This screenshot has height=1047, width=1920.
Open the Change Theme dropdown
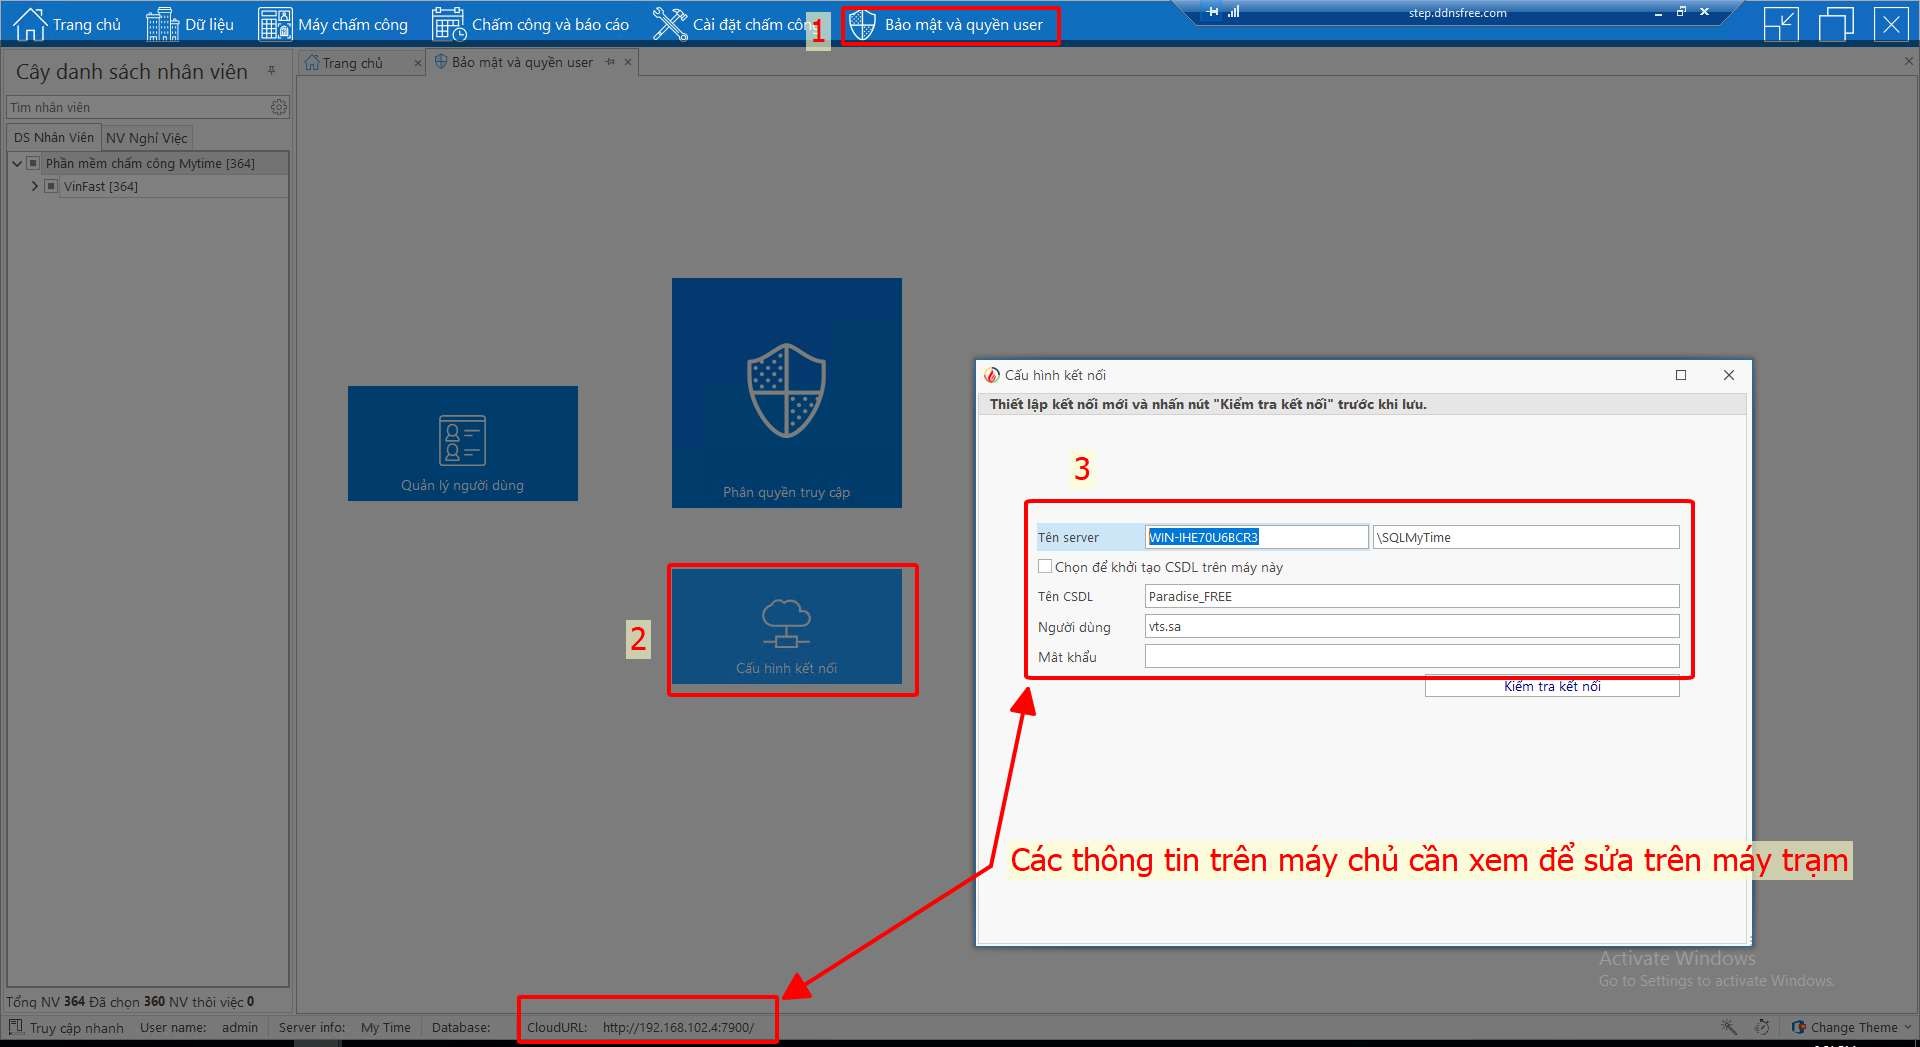point(1852,1027)
